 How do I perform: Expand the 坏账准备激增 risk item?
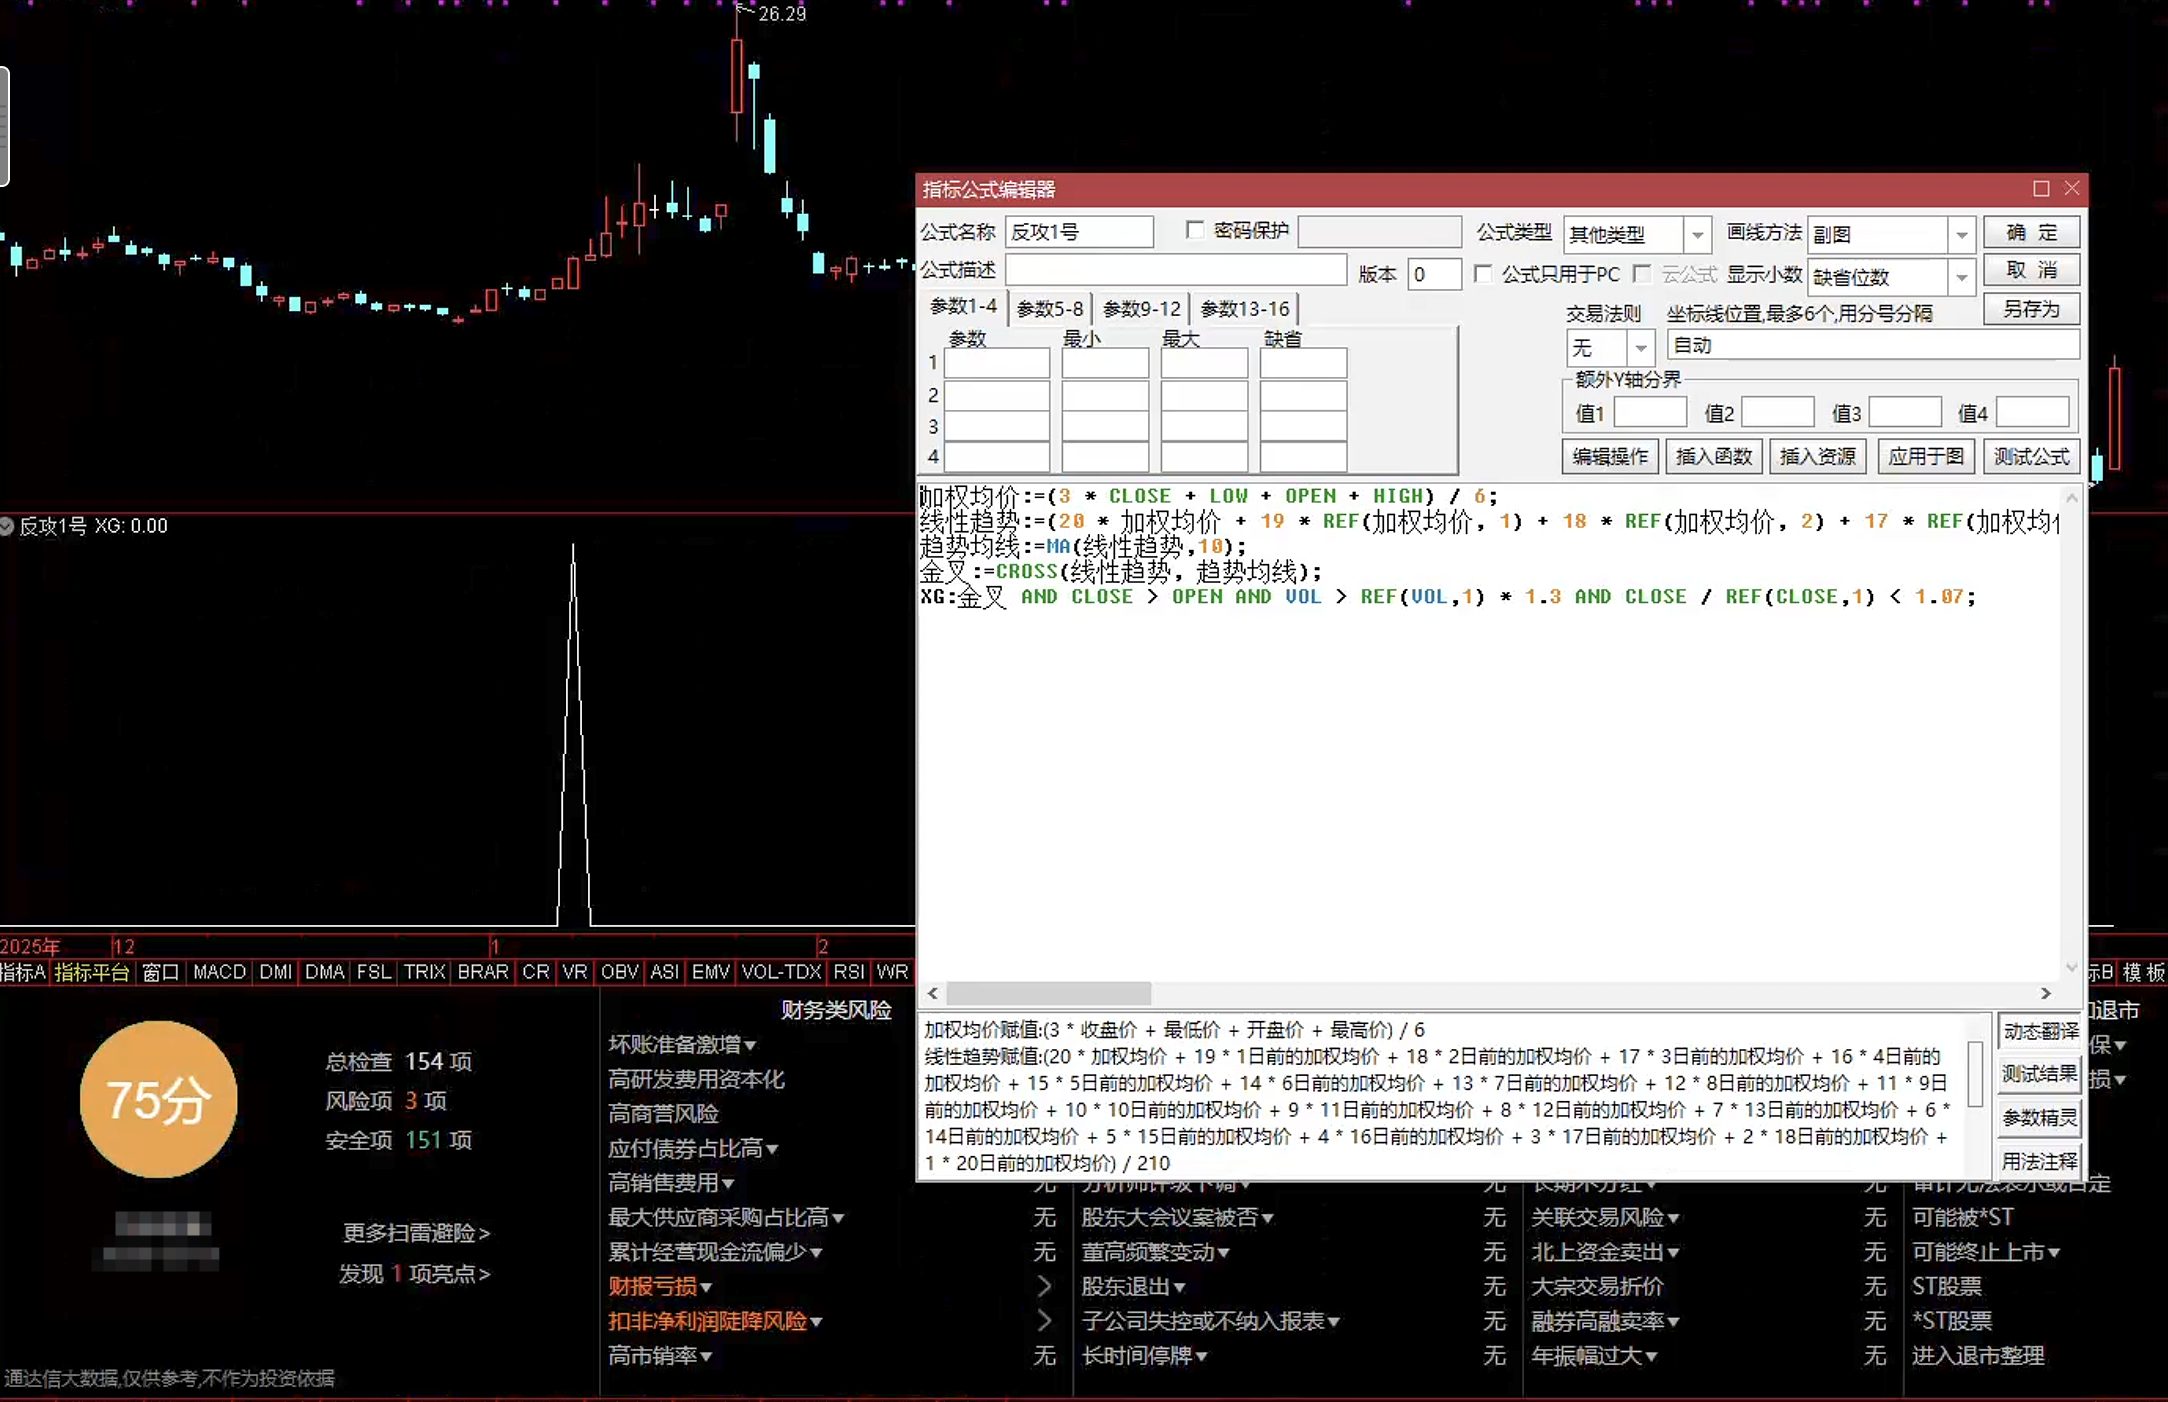[x=682, y=1045]
